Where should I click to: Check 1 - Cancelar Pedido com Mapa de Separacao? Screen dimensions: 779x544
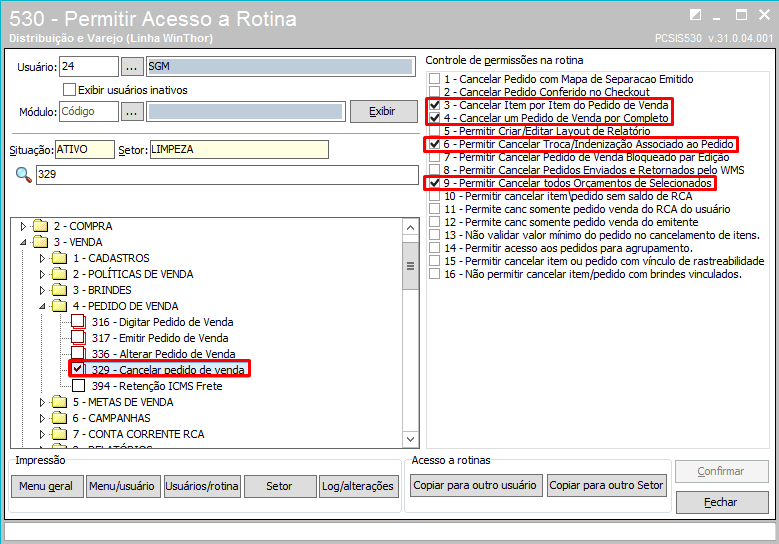point(433,79)
